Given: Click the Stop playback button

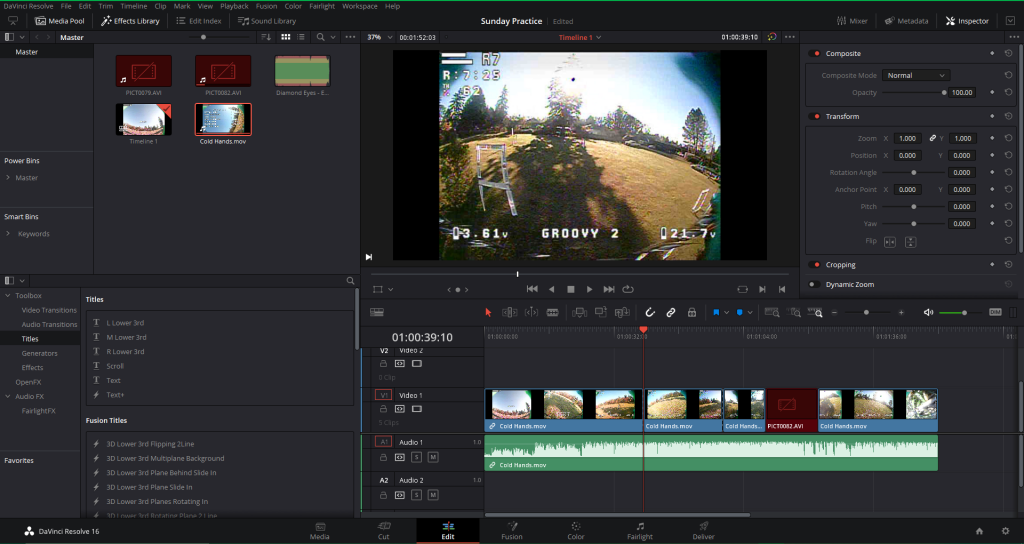Looking at the screenshot, I should click(571, 289).
